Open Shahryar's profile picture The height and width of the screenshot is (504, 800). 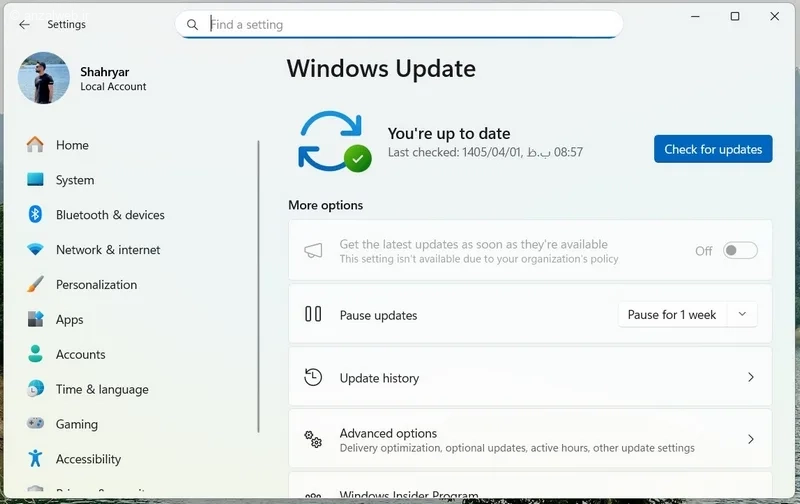44,78
